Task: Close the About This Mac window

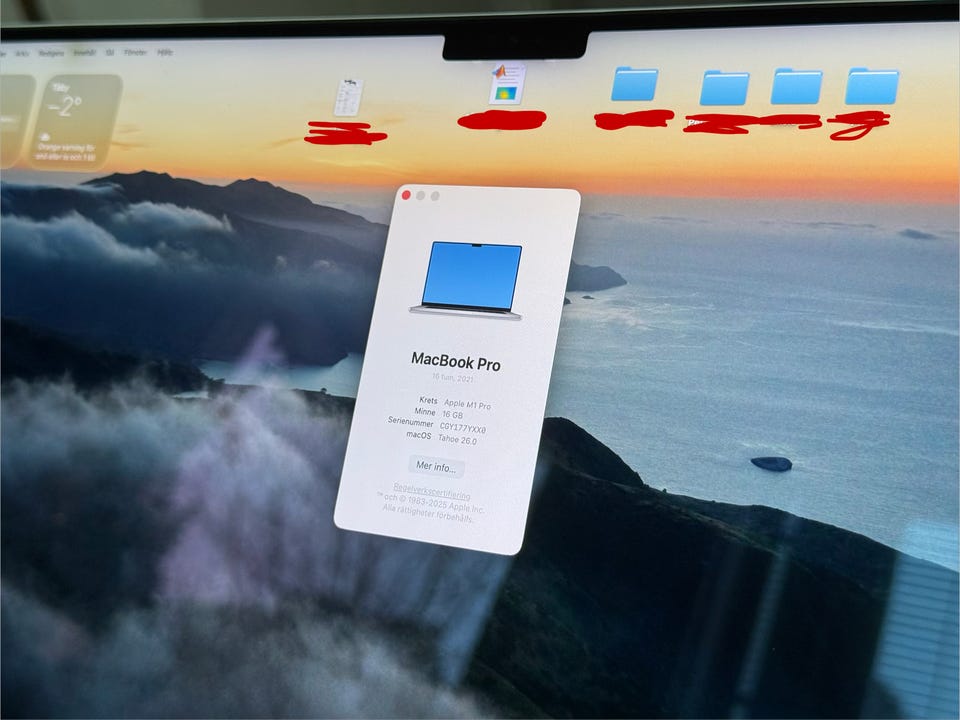Action: pos(406,195)
